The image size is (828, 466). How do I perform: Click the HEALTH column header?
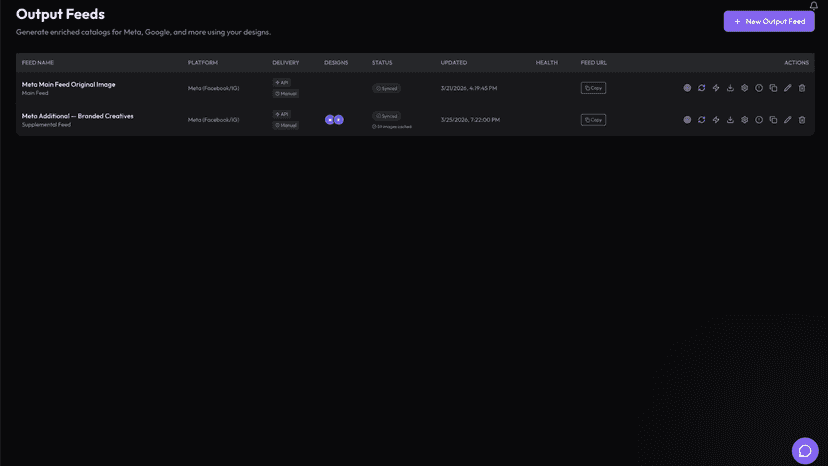coord(547,62)
